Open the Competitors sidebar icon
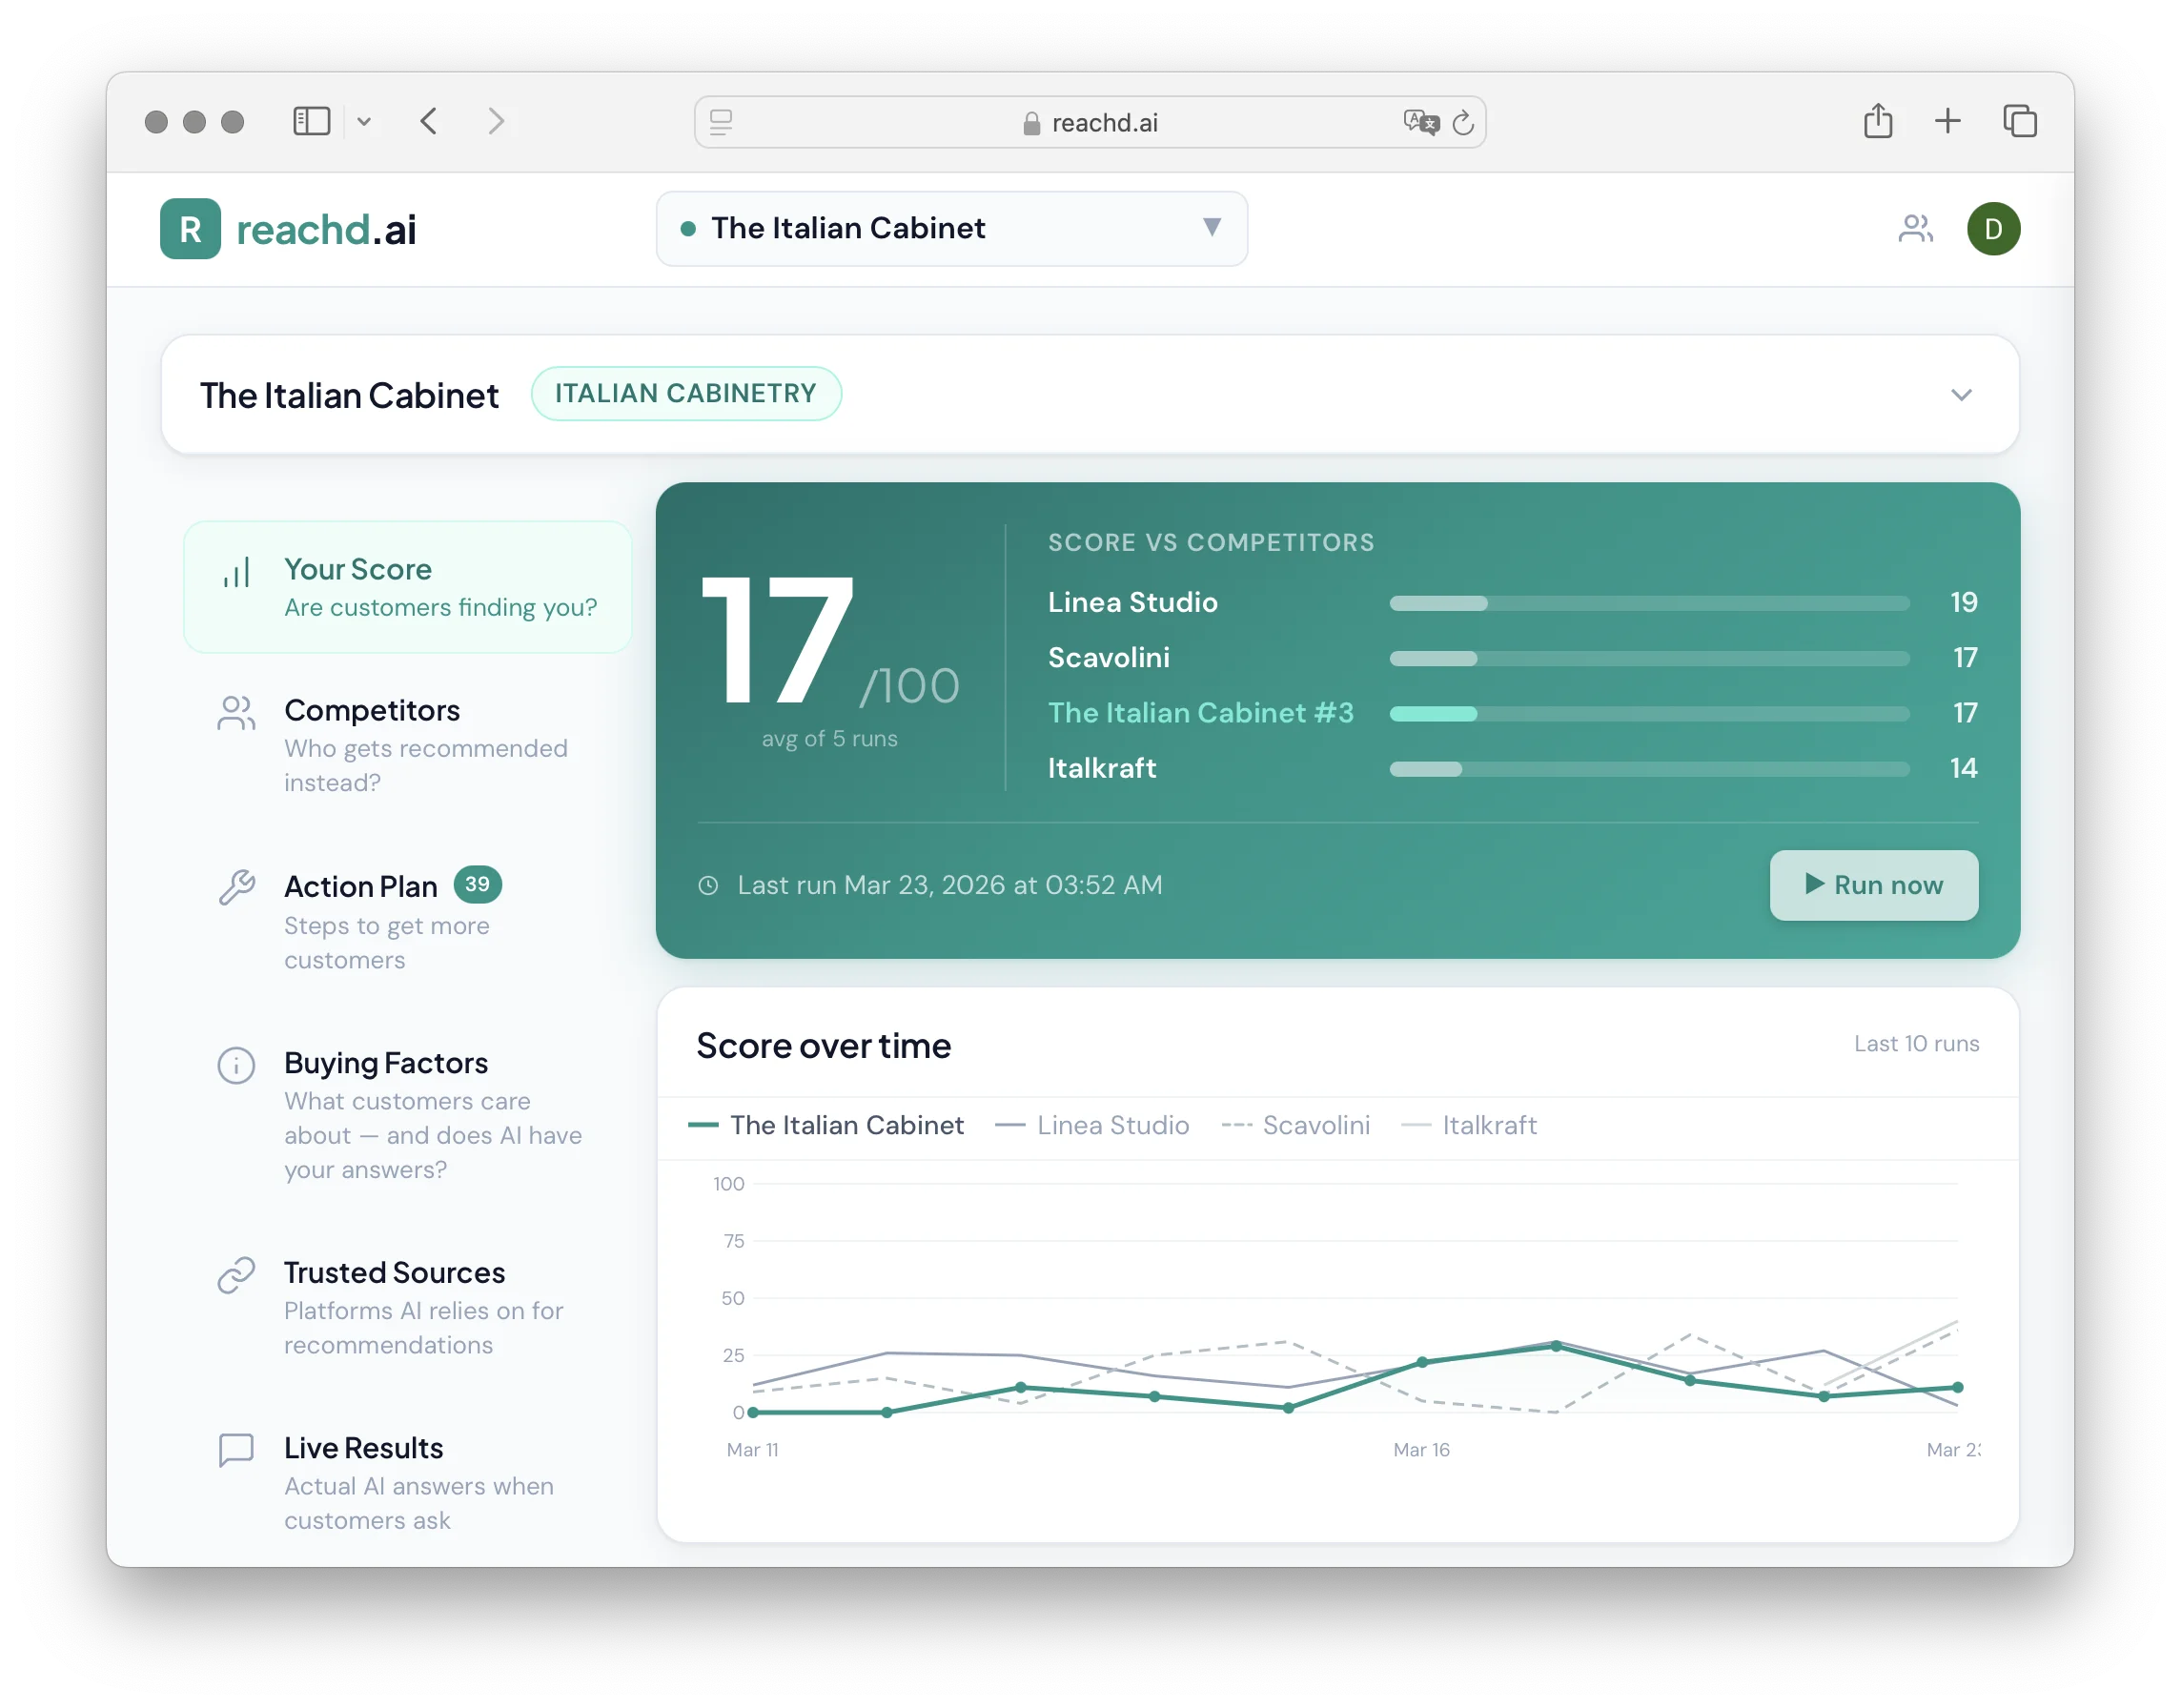Screen dimensions: 2181x1708 point(236,712)
